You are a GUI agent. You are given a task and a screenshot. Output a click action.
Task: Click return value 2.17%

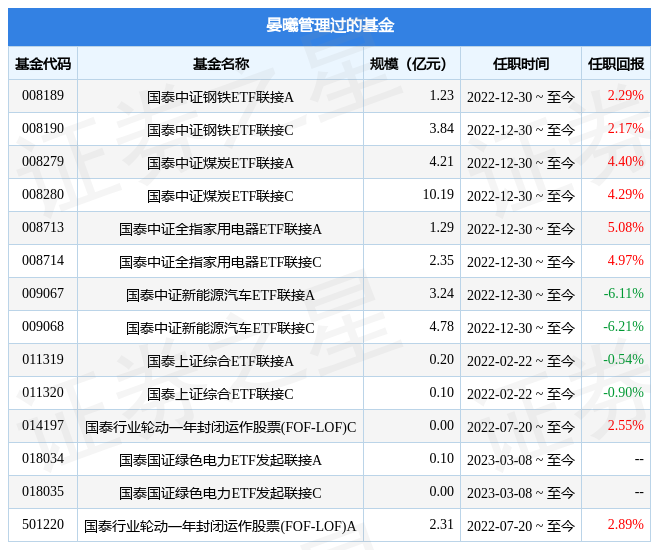[x=625, y=129]
